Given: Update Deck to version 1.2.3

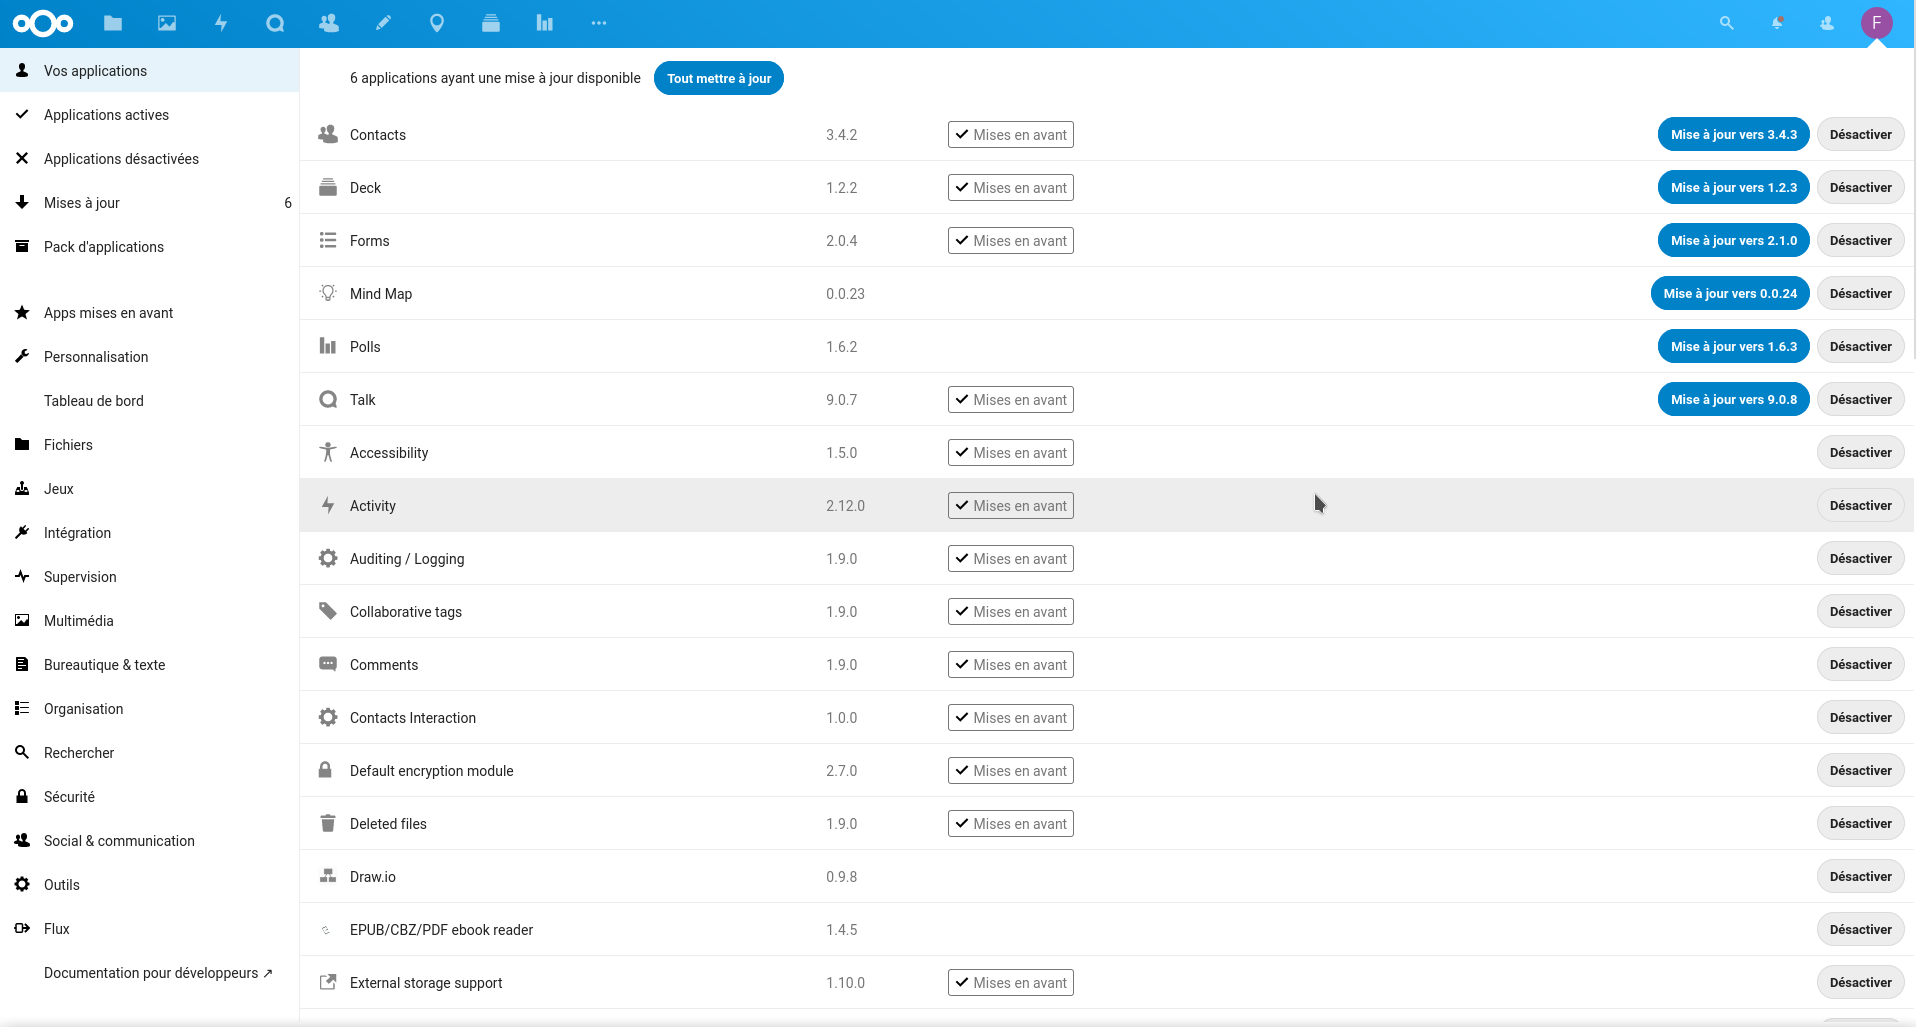Looking at the screenshot, I should [x=1733, y=187].
